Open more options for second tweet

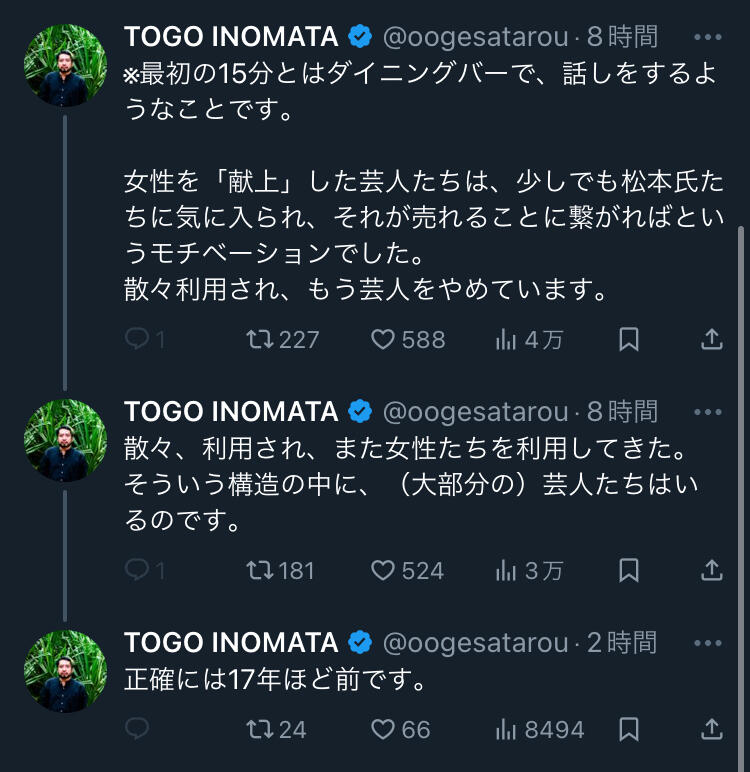[707, 411]
